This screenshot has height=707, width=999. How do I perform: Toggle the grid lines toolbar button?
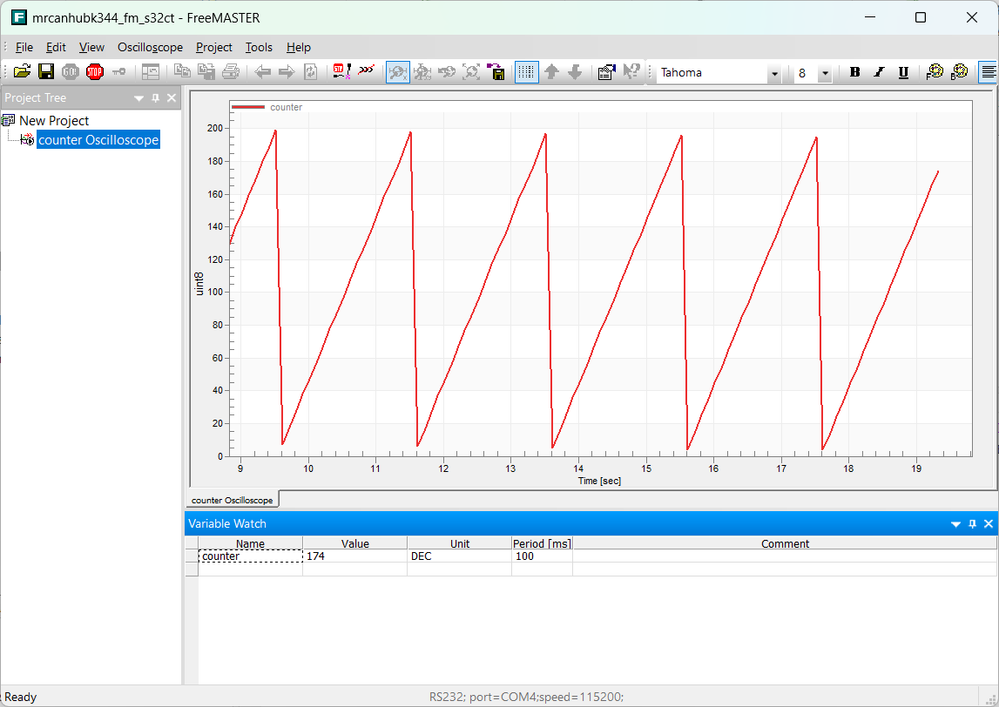[x=526, y=72]
